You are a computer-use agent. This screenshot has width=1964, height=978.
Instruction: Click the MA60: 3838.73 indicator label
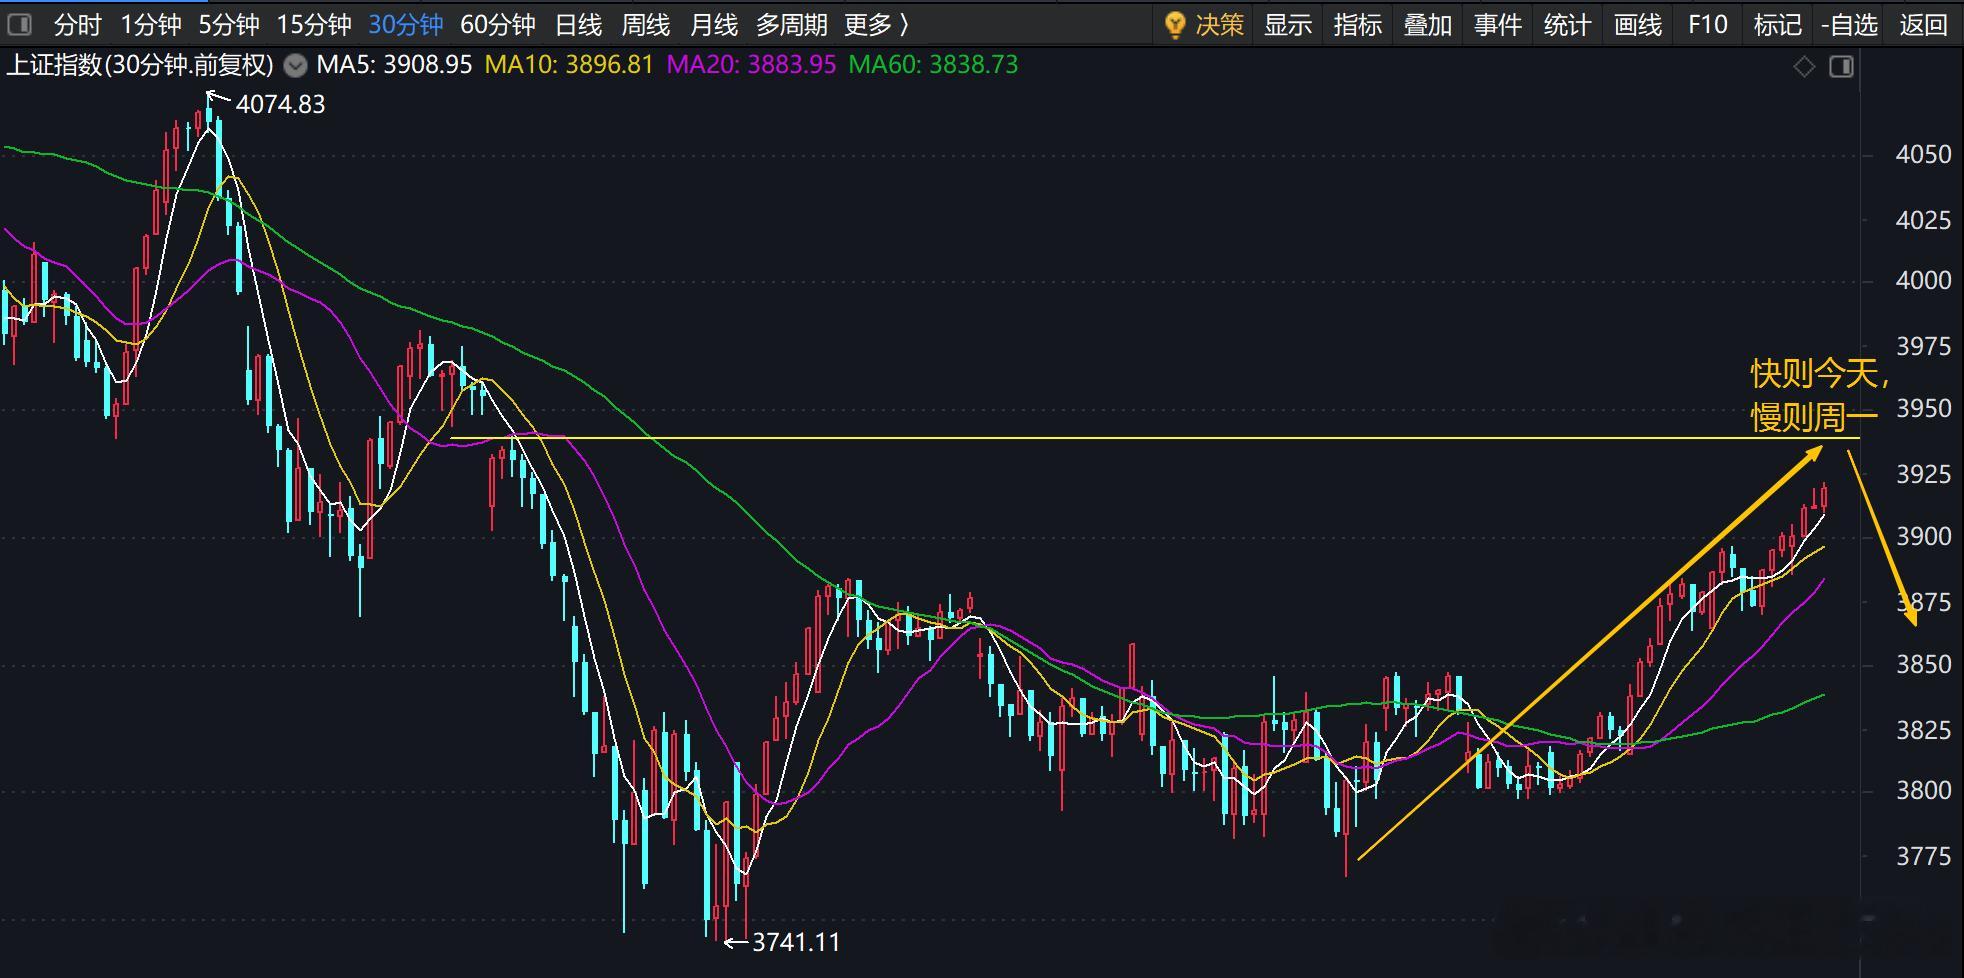[x=933, y=65]
